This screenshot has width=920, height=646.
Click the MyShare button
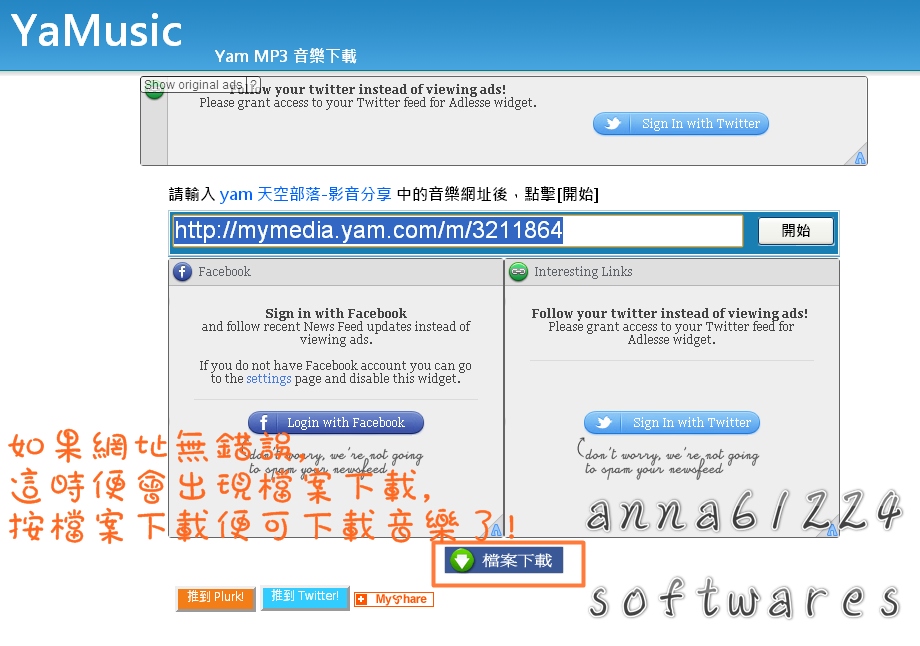point(394,599)
